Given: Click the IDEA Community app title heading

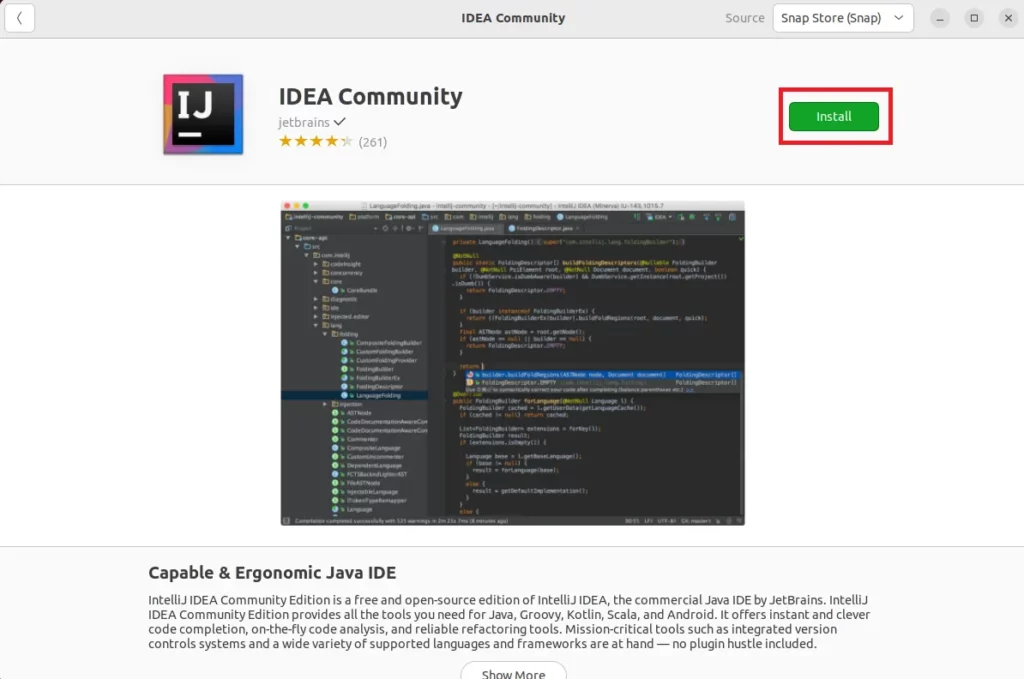Looking at the screenshot, I should tap(370, 97).
